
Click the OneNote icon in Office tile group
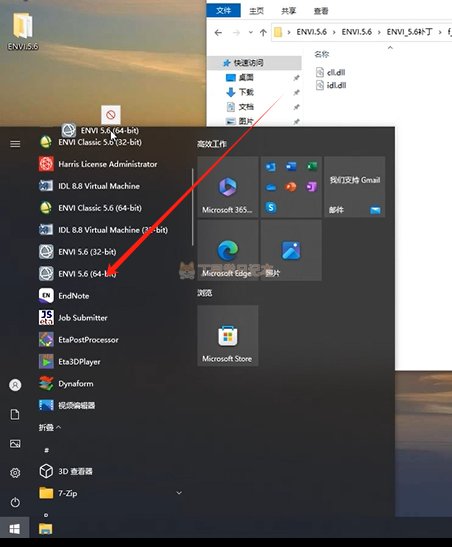tap(311, 187)
